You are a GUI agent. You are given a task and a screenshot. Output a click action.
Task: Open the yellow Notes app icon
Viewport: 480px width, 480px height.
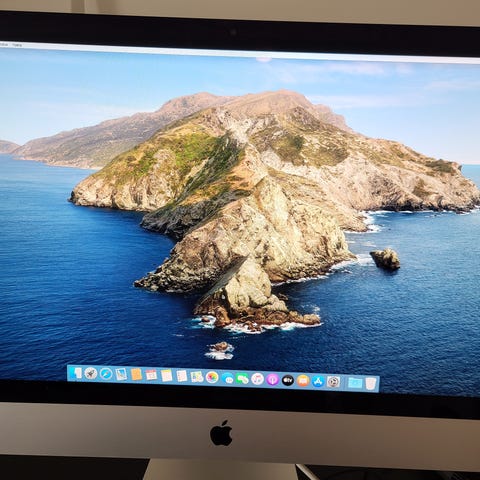coord(167,376)
